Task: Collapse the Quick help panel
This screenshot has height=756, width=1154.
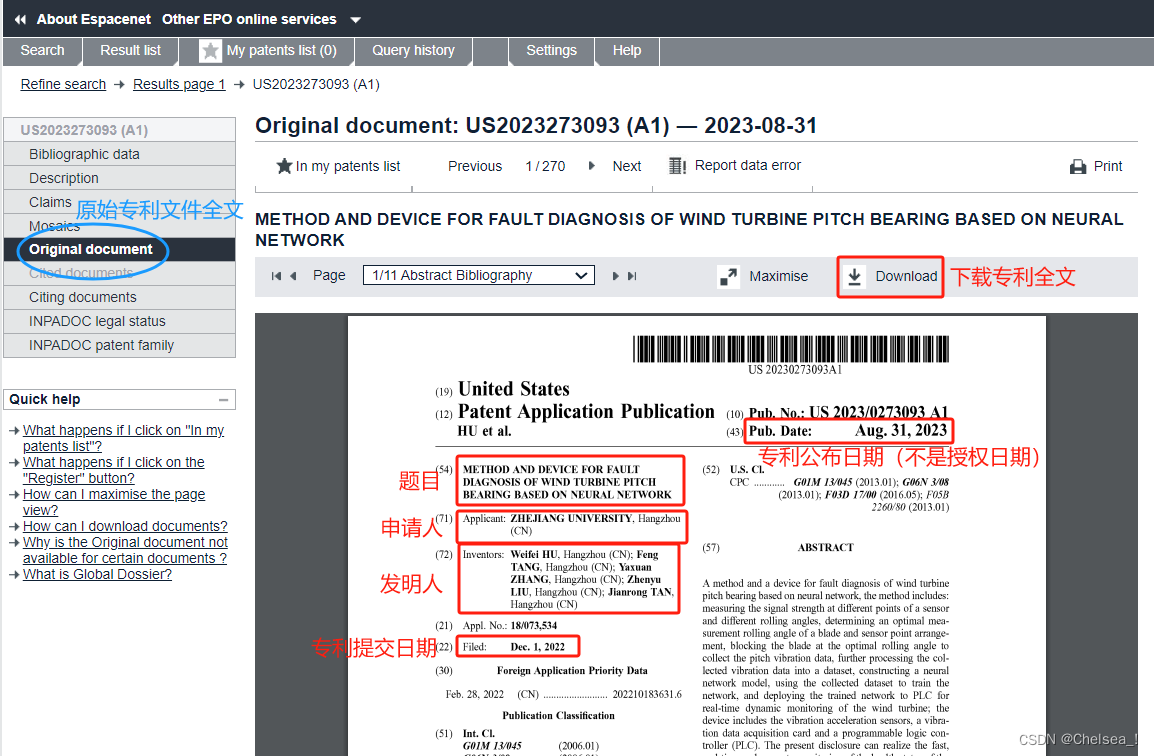Action: pyautogui.click(x=223, y=400)
